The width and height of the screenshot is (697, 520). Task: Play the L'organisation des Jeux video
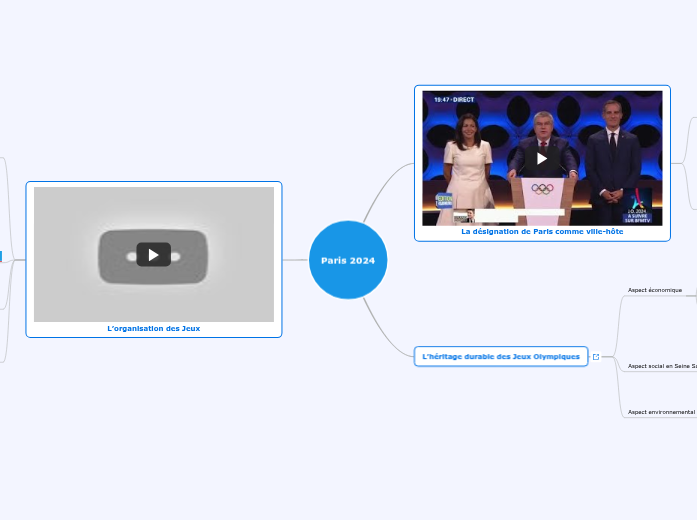click(x=153, y=255)
